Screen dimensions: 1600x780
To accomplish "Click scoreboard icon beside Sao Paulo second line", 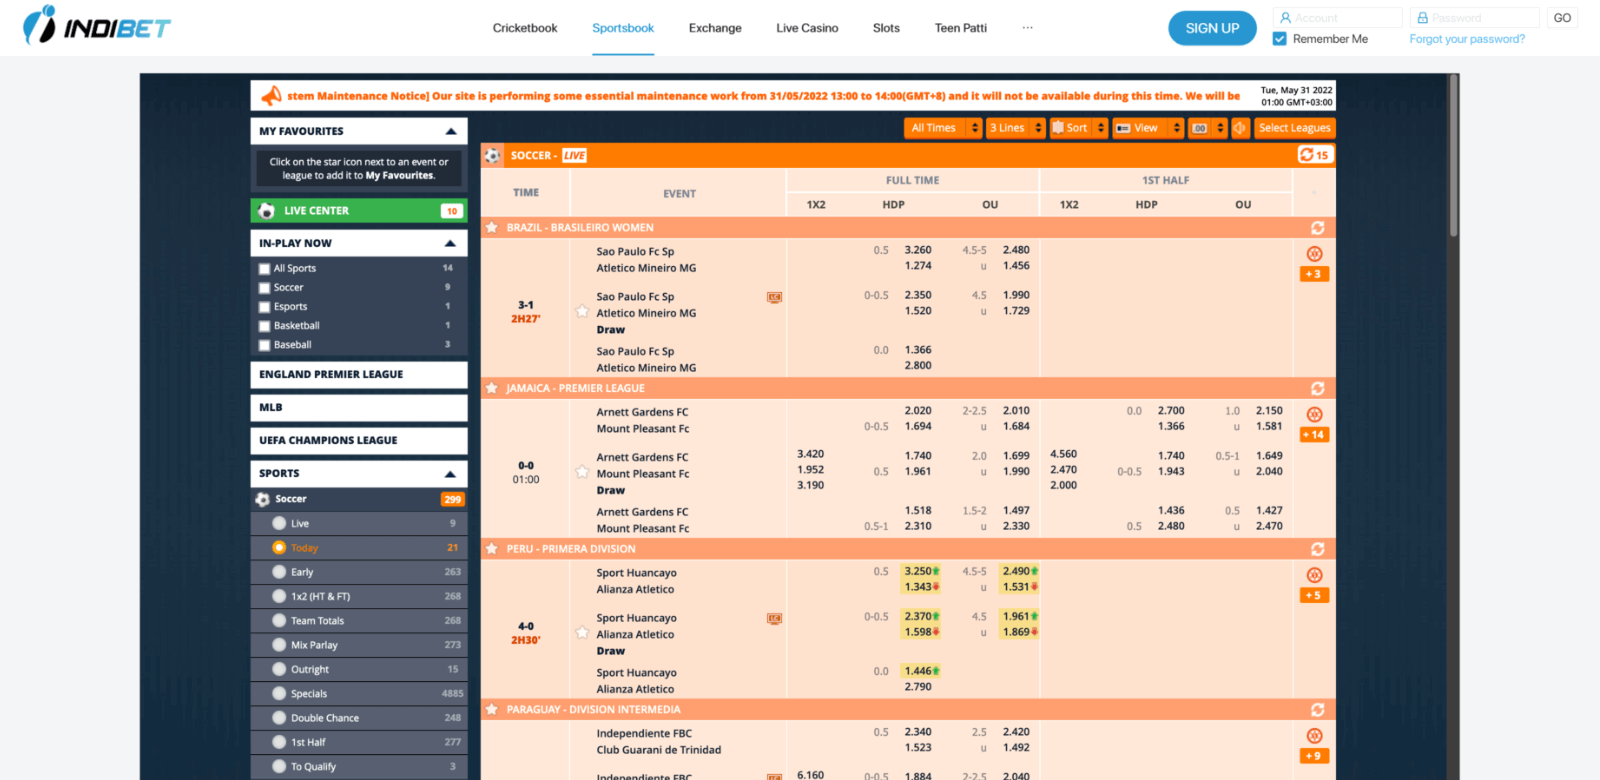I will (774, 297).
